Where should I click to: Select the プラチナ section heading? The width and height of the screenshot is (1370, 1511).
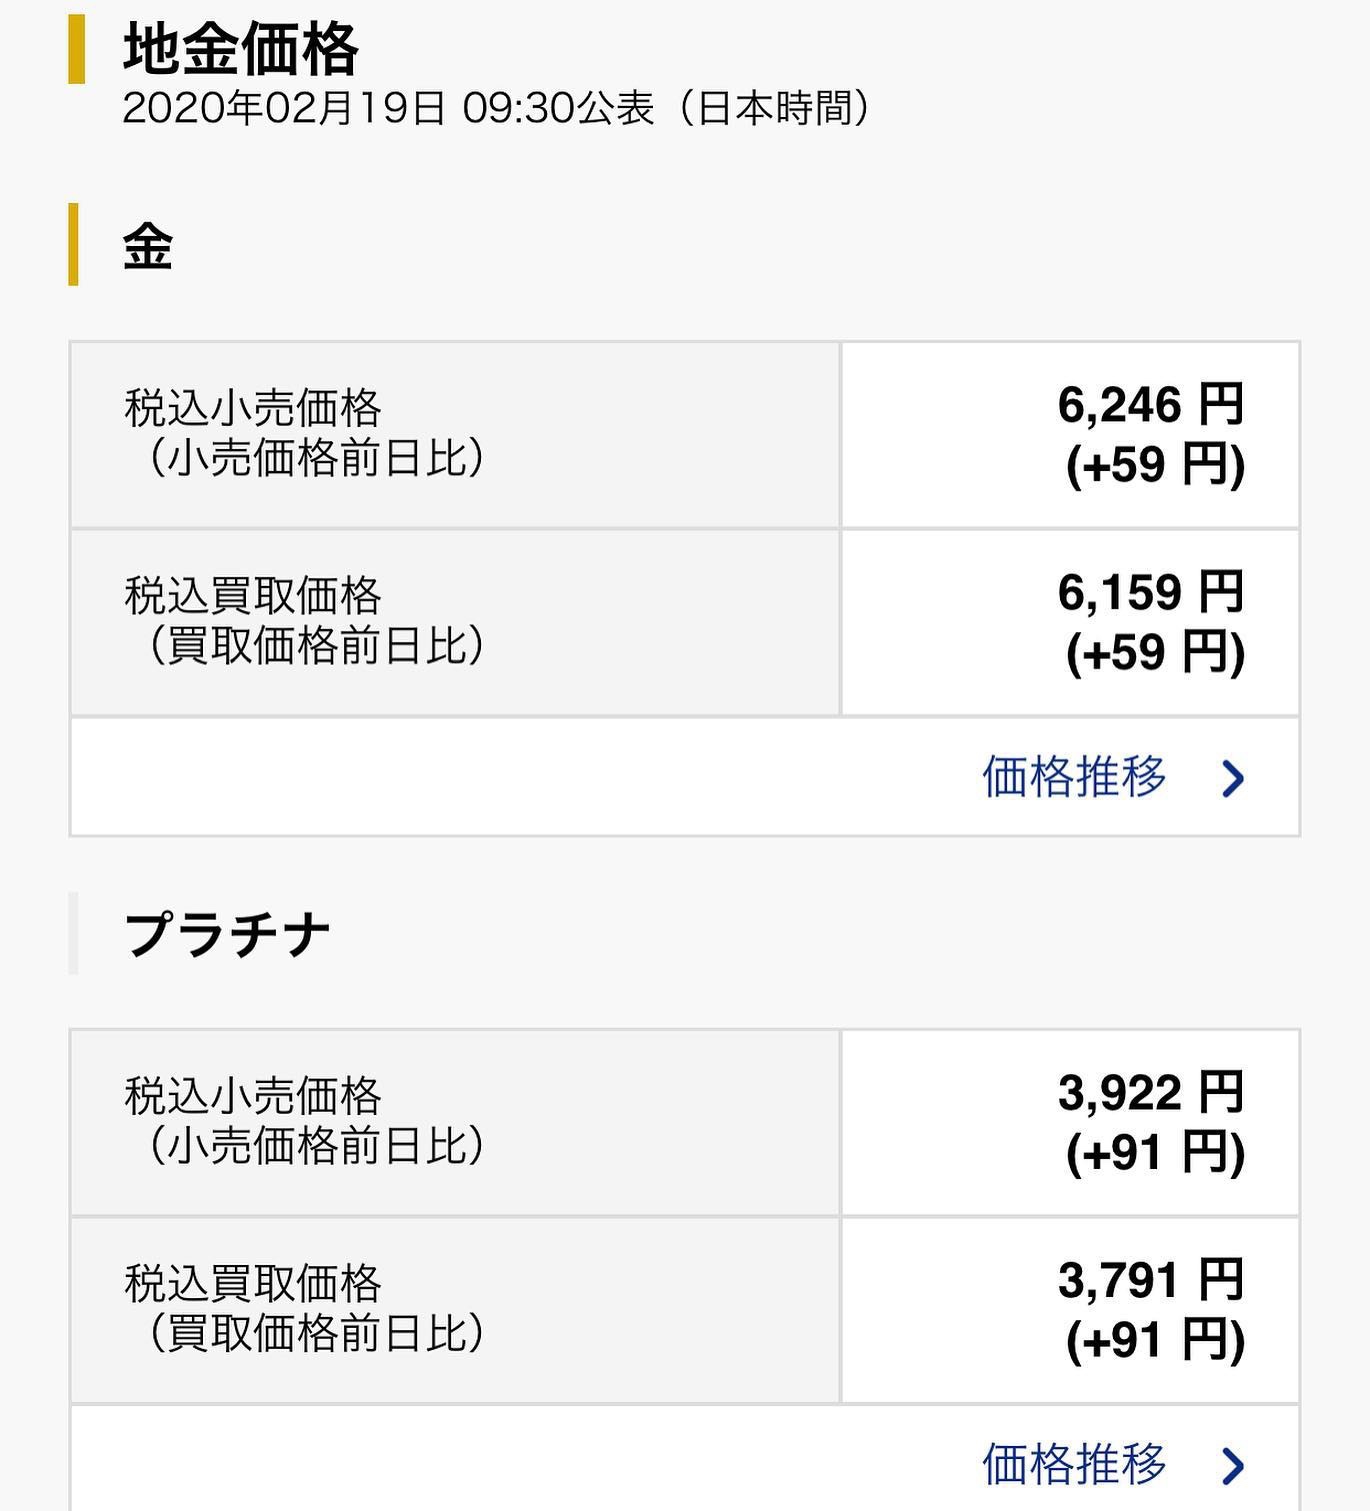point(227,935)
